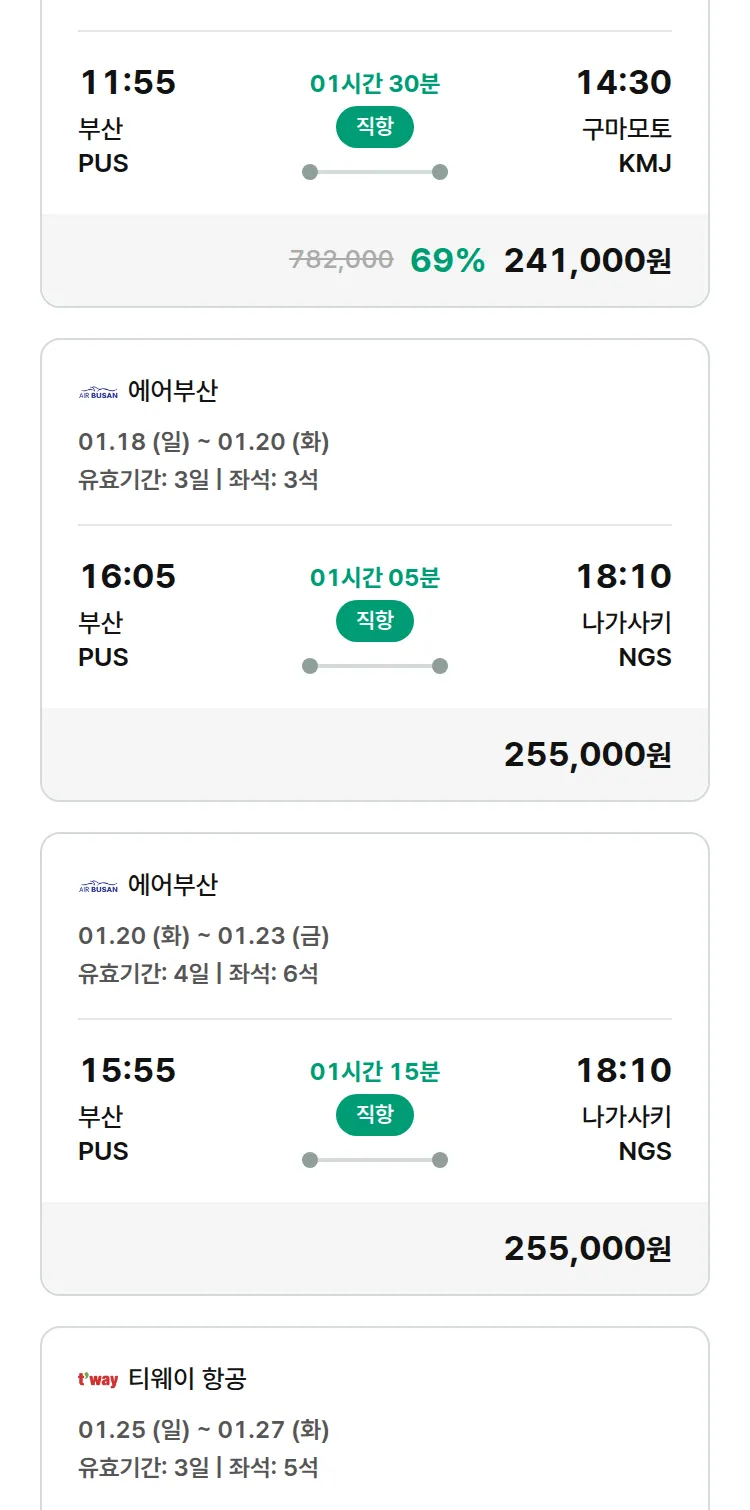Select the 241,000원 discounted price
The height and width of the screenshot is (1510, 750).
click(x=587, y=261)
